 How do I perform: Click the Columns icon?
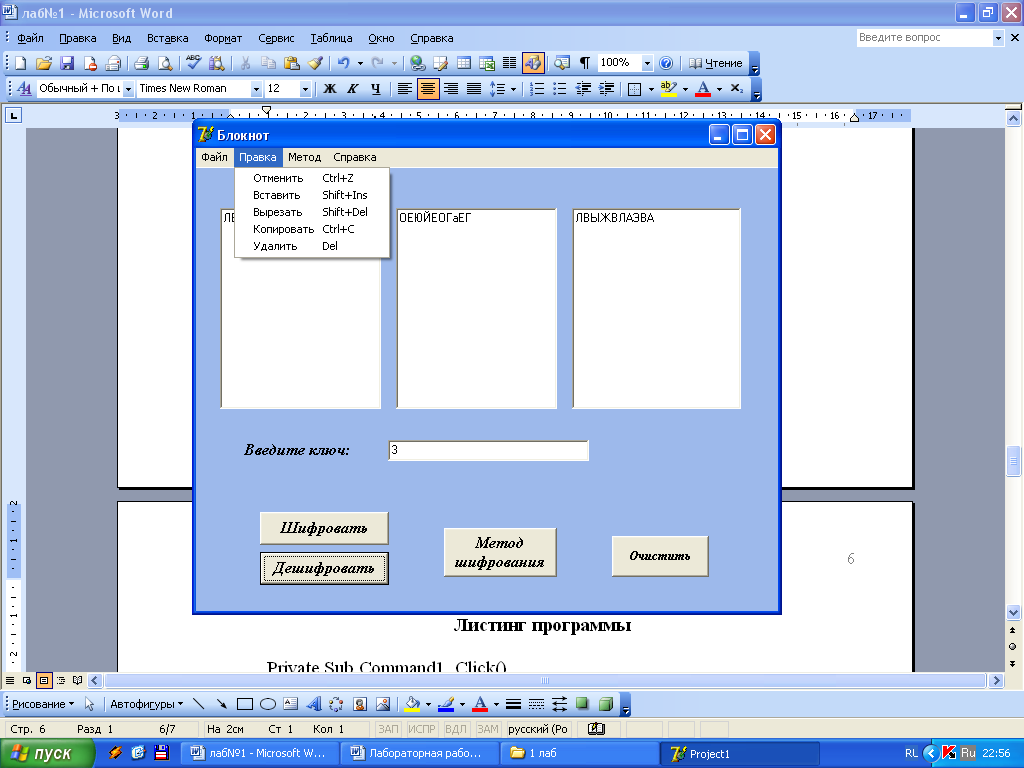(x=509, y=63)
